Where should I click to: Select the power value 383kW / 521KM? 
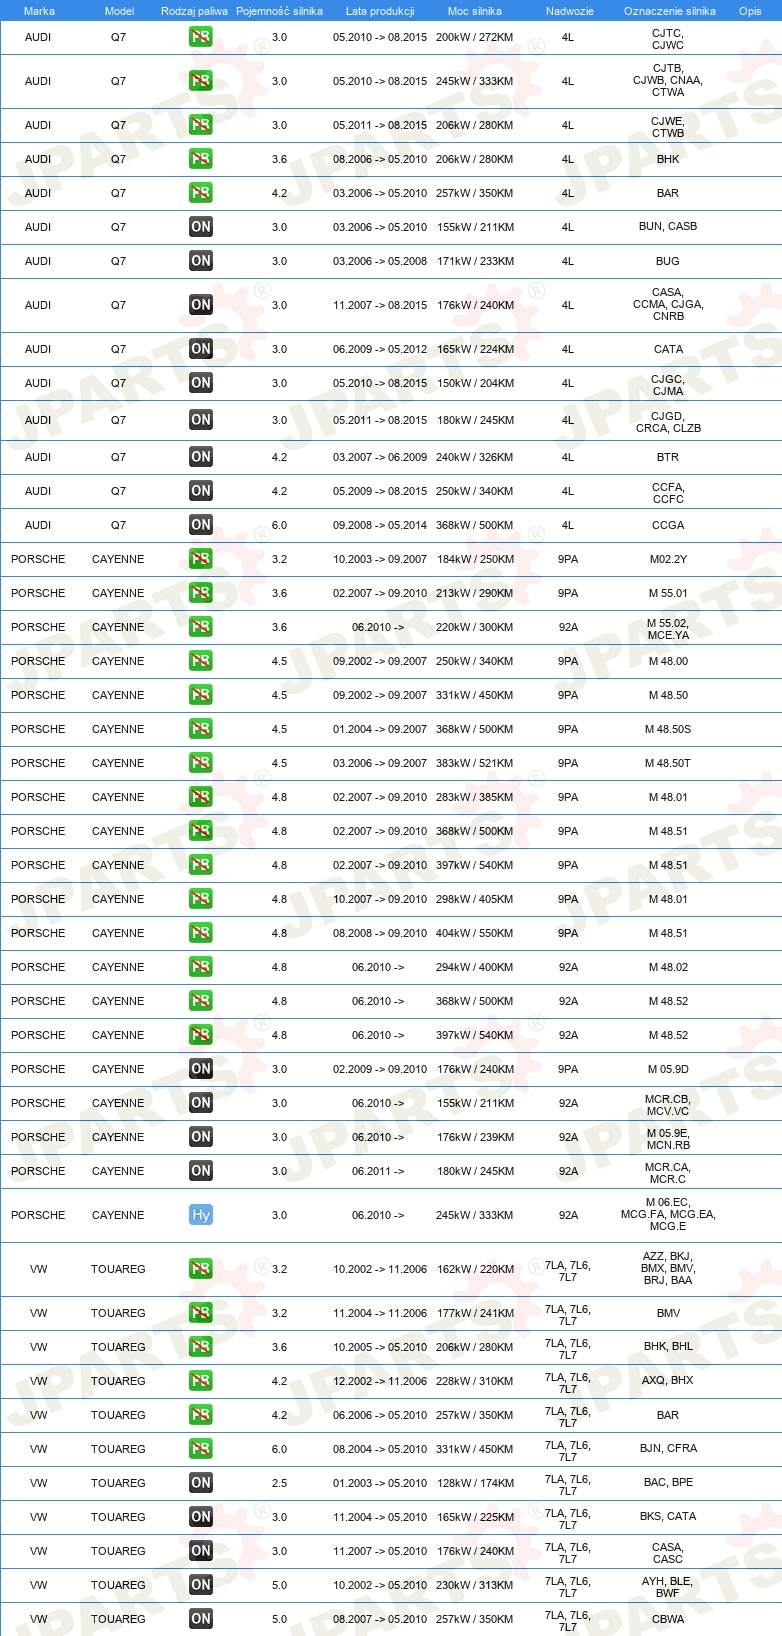(475, 763)
